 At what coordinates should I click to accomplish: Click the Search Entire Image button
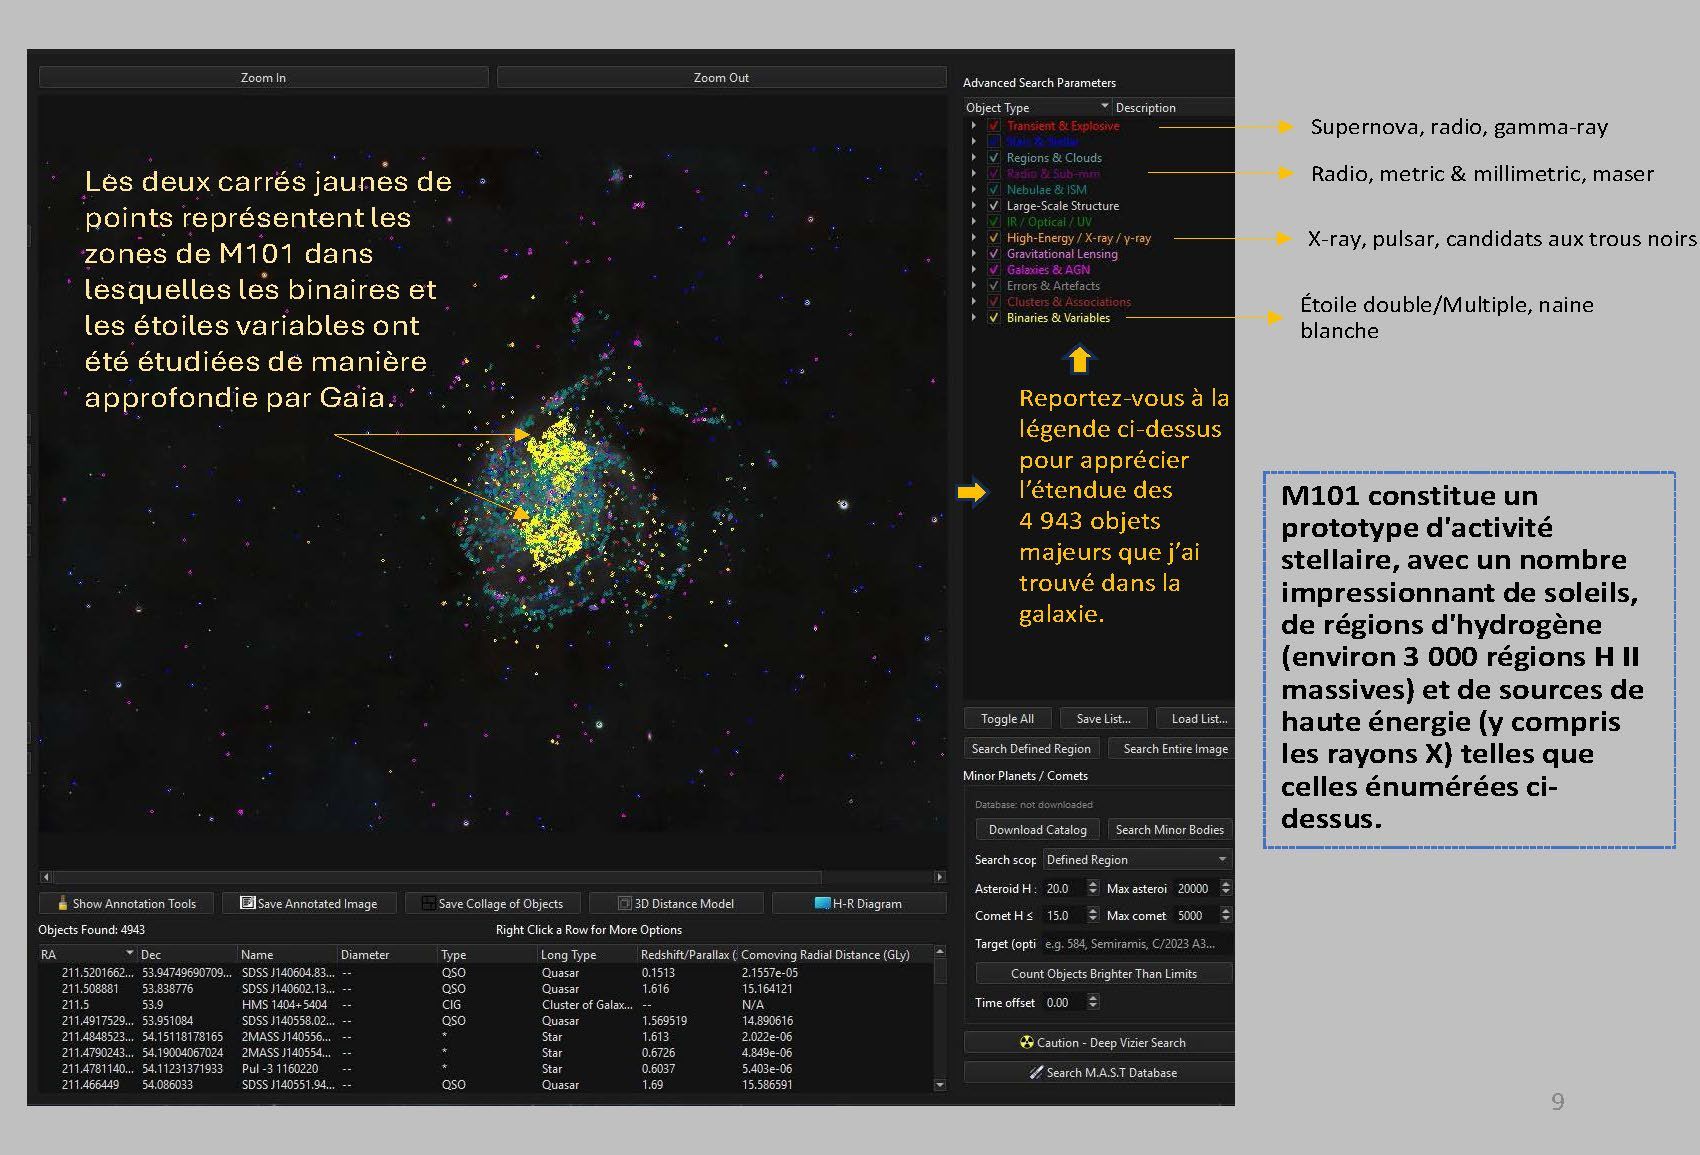[1174, 748]
